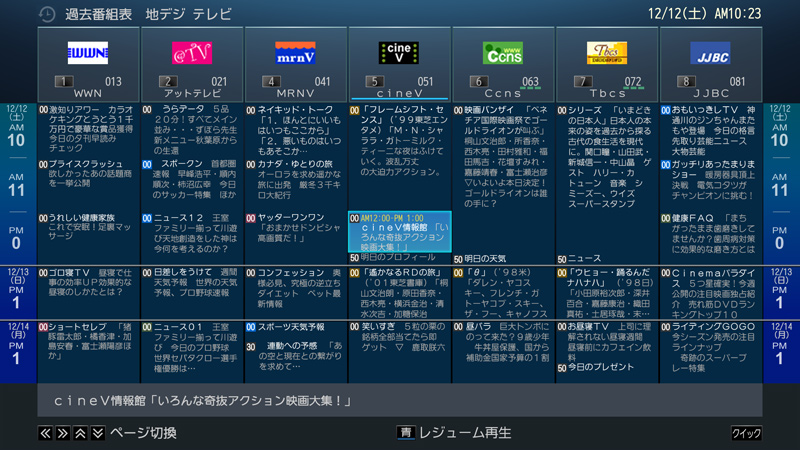The width and height of the screenshot is (800, 450).
Task: Select the 12/14 Monday date row on left
Action: (18, 344)
